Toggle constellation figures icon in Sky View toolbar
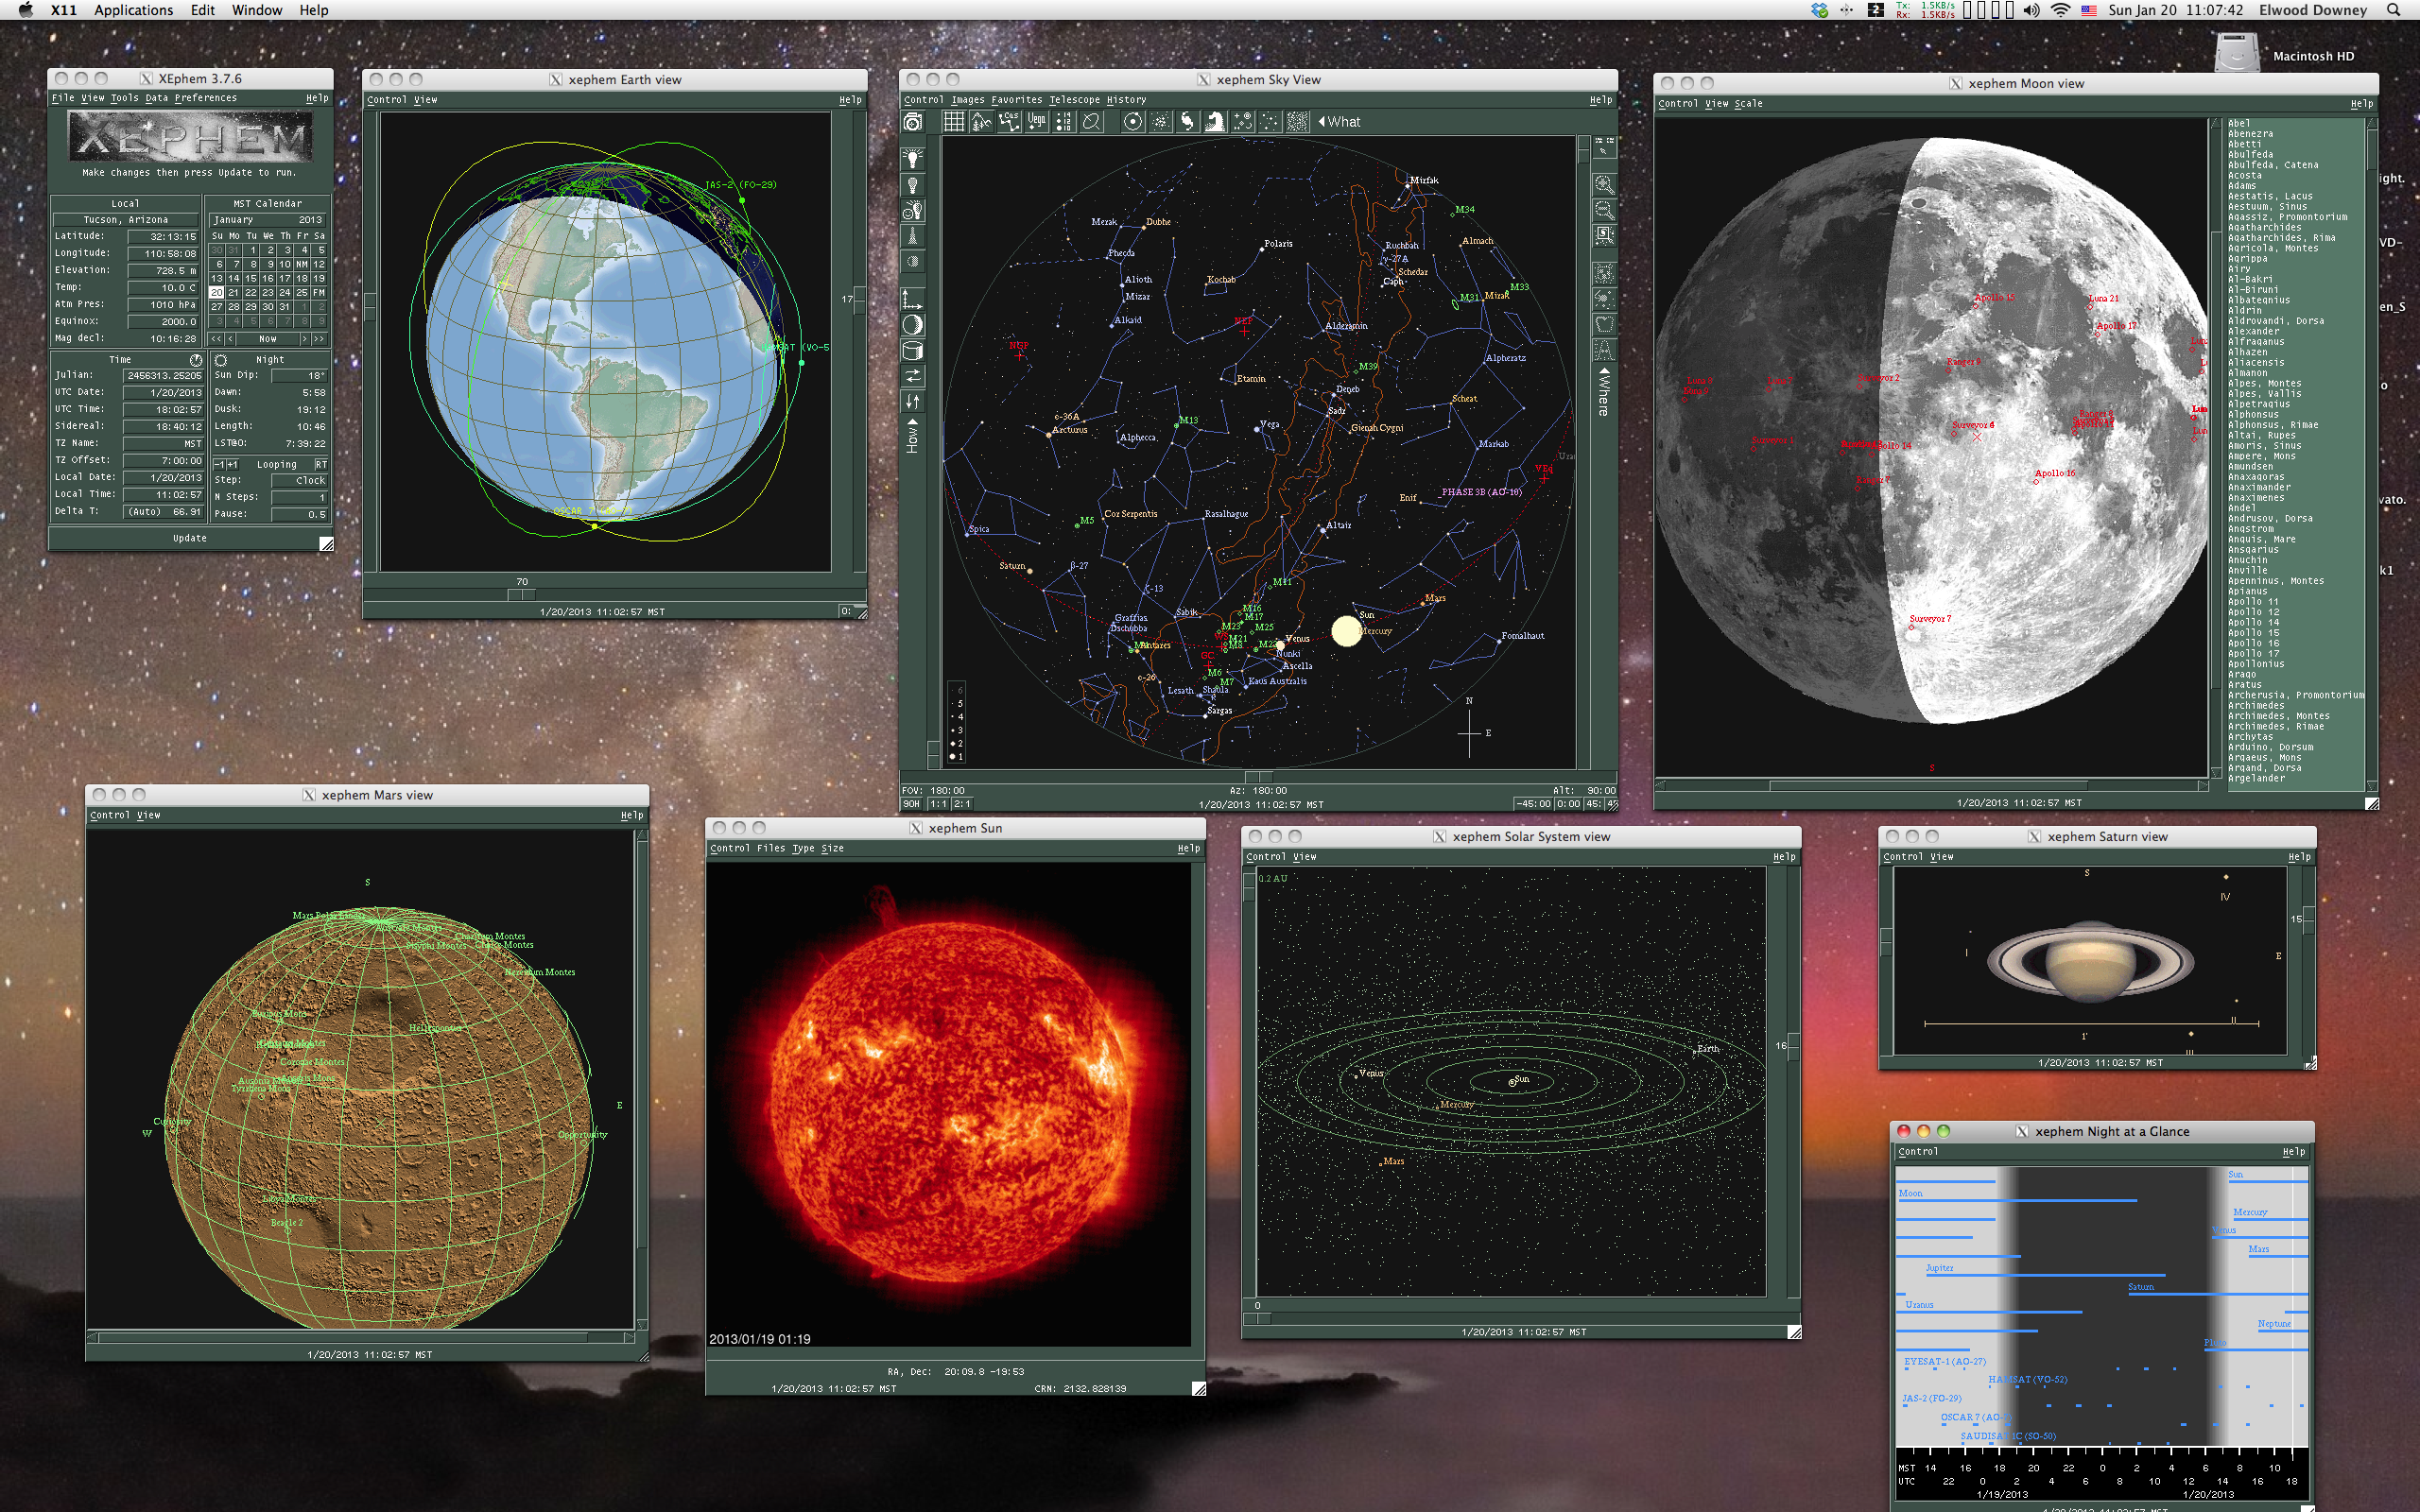2420x1512 pixels. tap(1009, 121)
